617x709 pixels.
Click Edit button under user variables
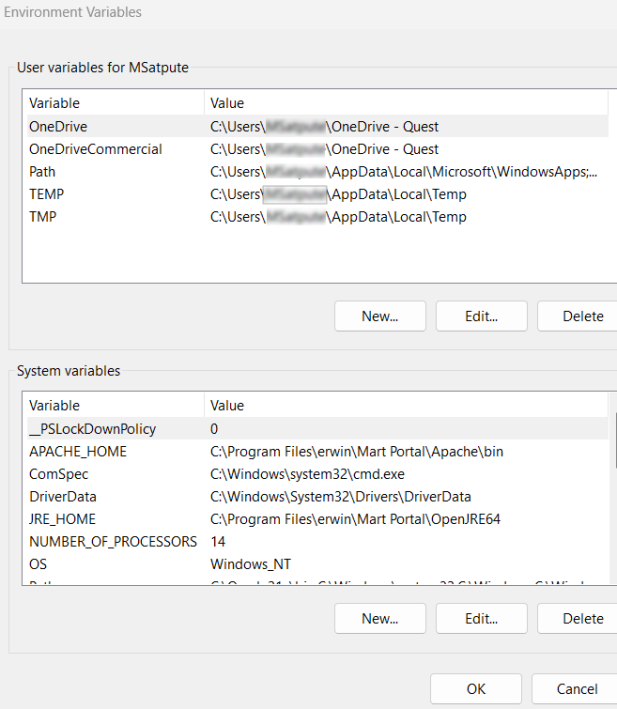(482, 316)
